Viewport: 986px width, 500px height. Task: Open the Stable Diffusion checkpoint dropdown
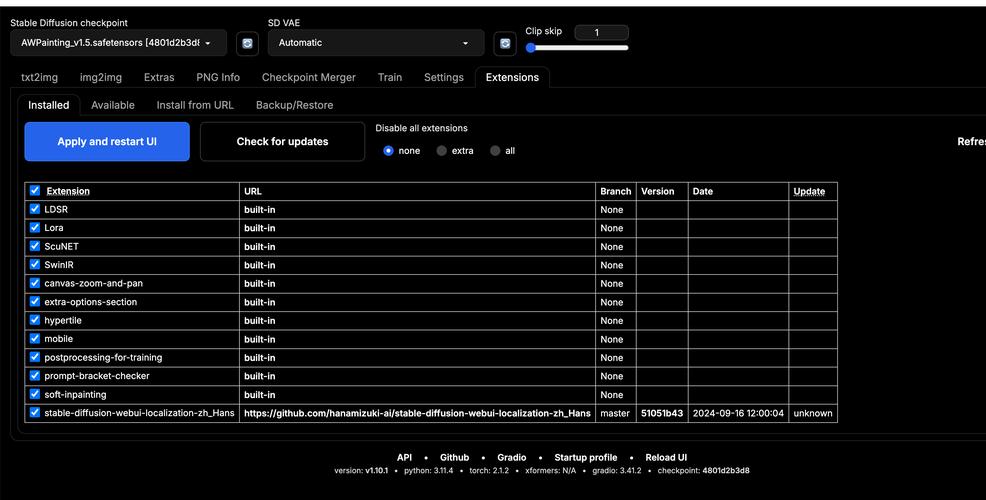click(118, 43)
